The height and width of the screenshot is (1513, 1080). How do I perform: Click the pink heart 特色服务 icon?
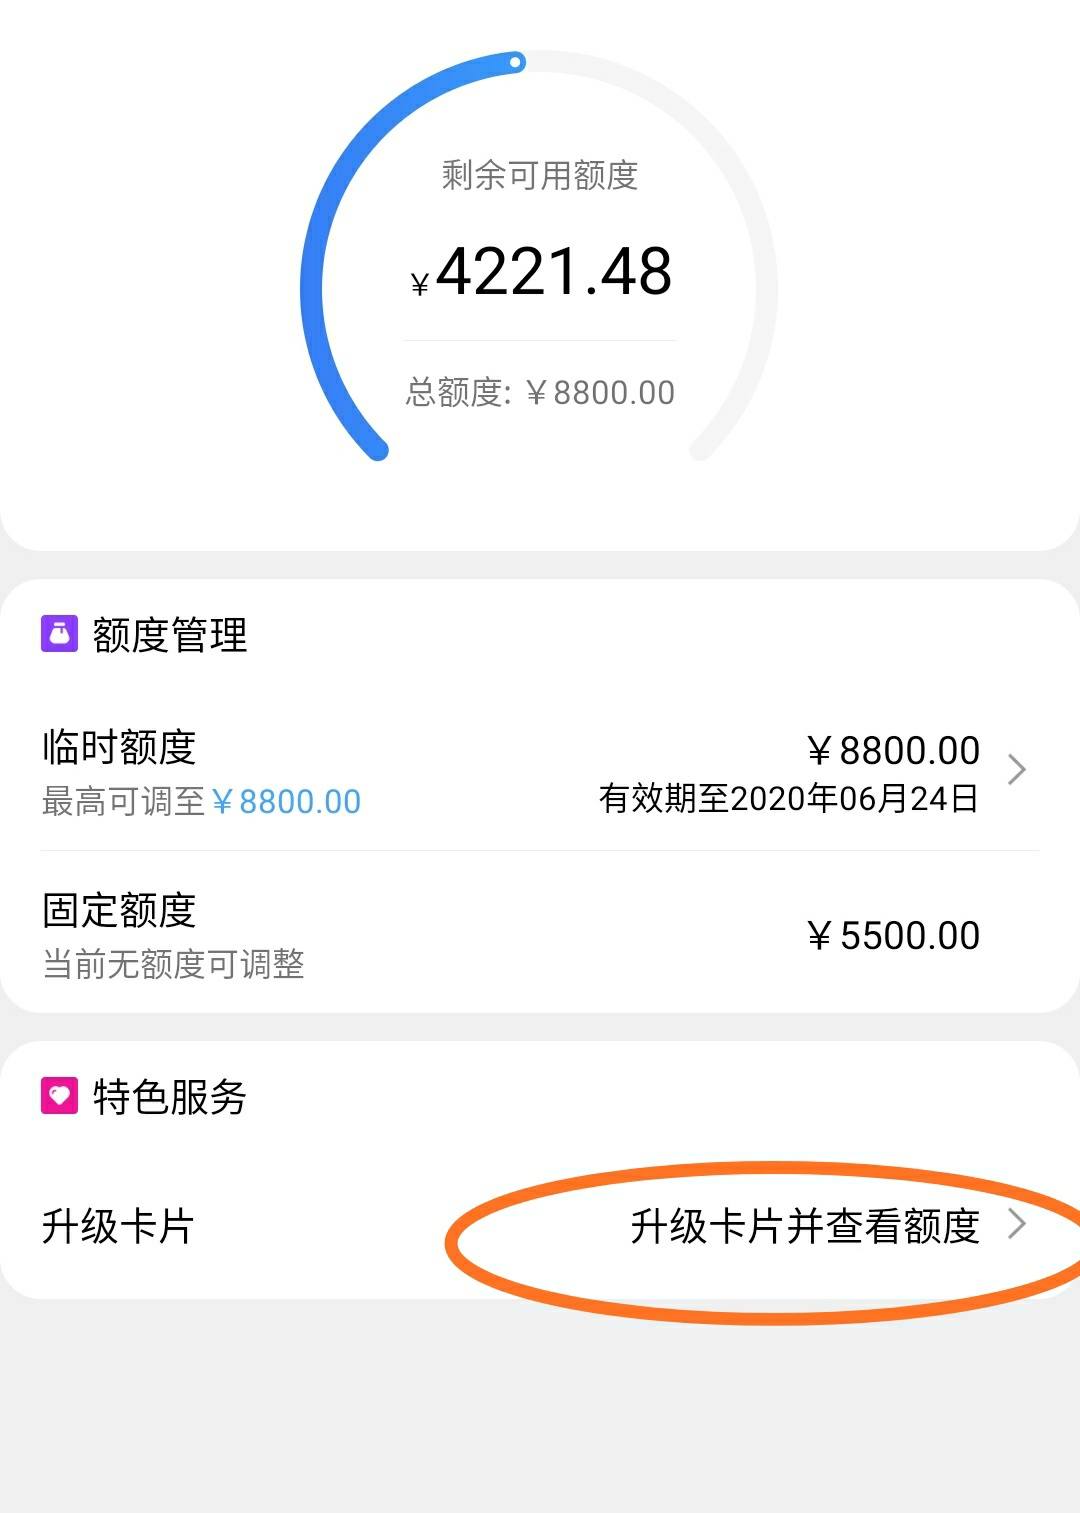[59, 1096]
